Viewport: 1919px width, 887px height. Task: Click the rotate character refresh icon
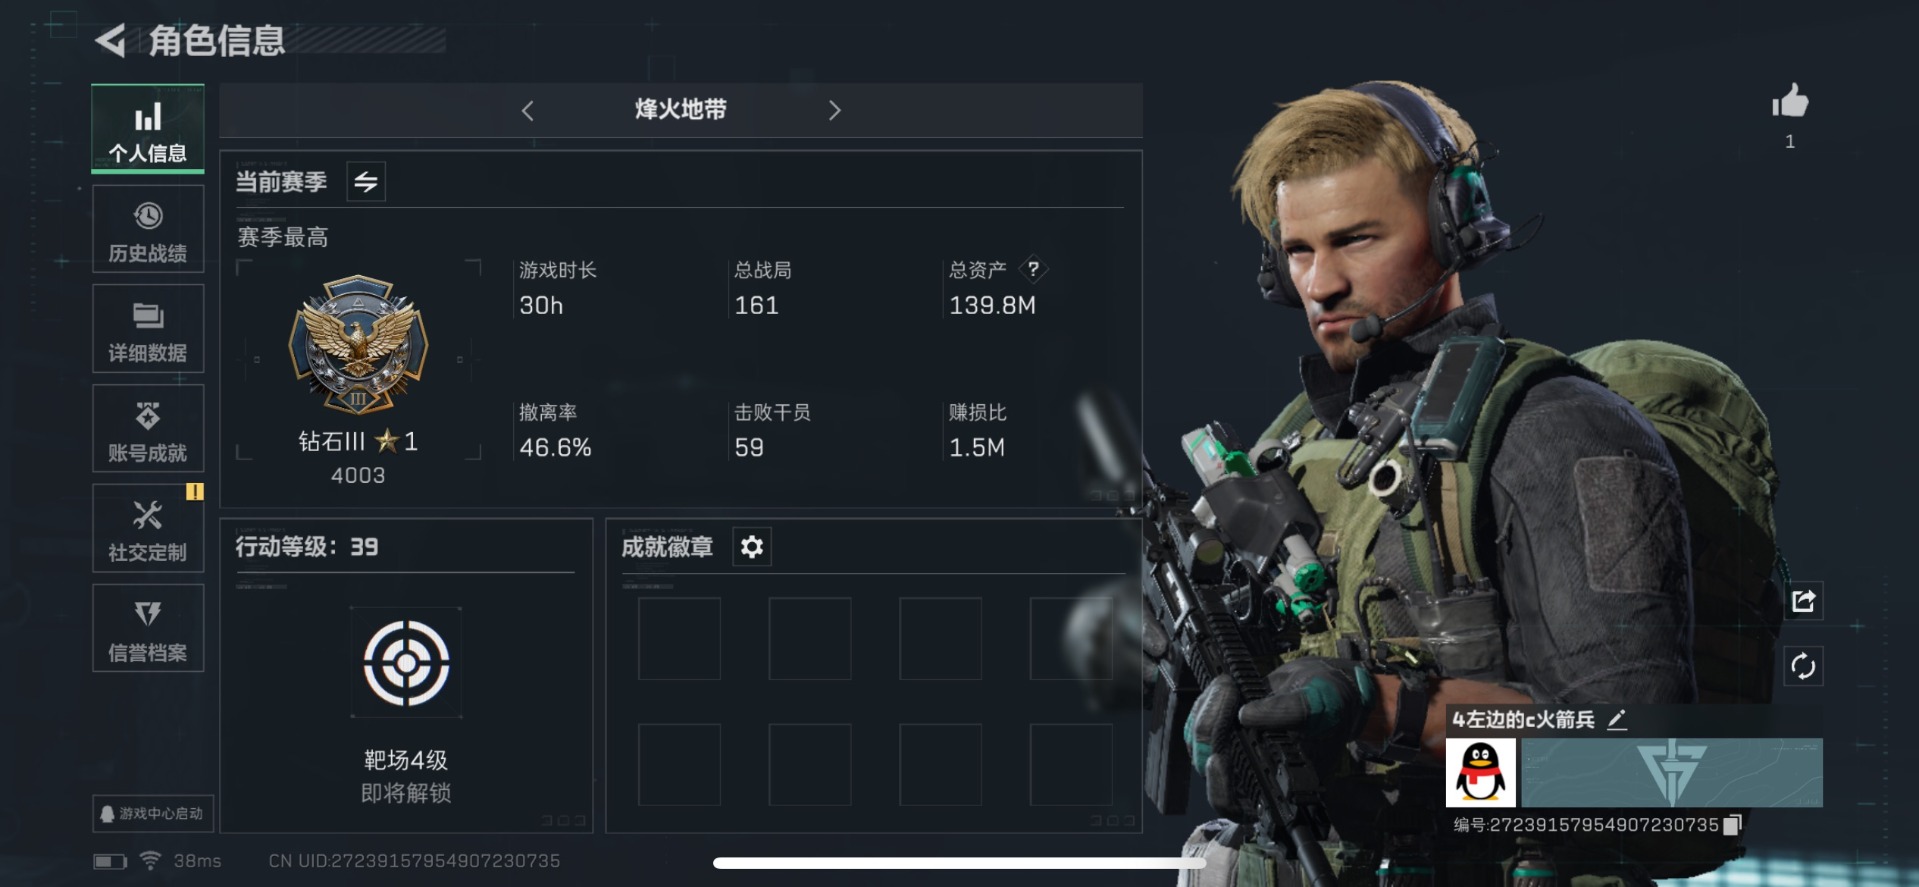(1803, 666)
